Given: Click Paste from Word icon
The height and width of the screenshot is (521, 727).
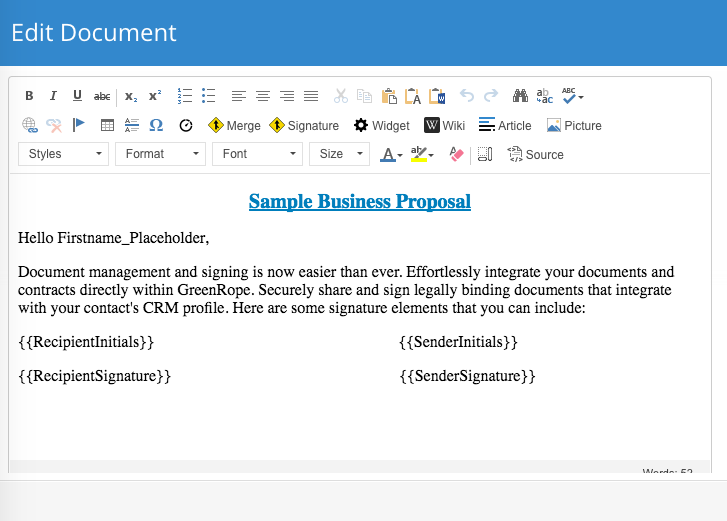Looking at the screenshot, I should click(x=437, y=96).
